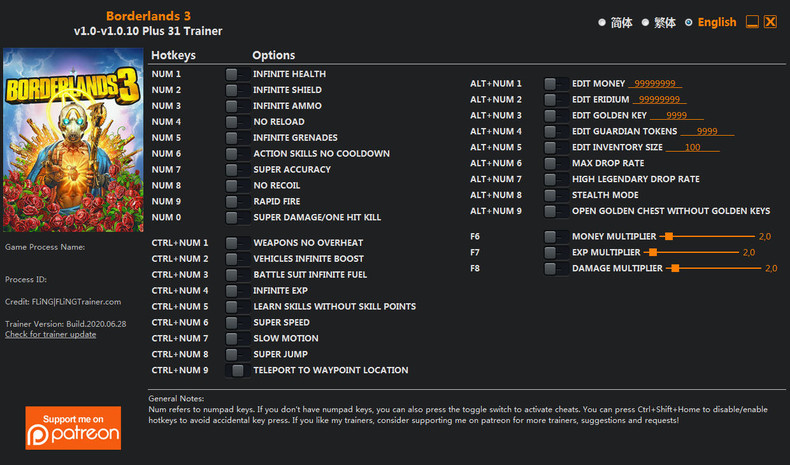Click the Borderlands 3 cover art image

(74, 140)
